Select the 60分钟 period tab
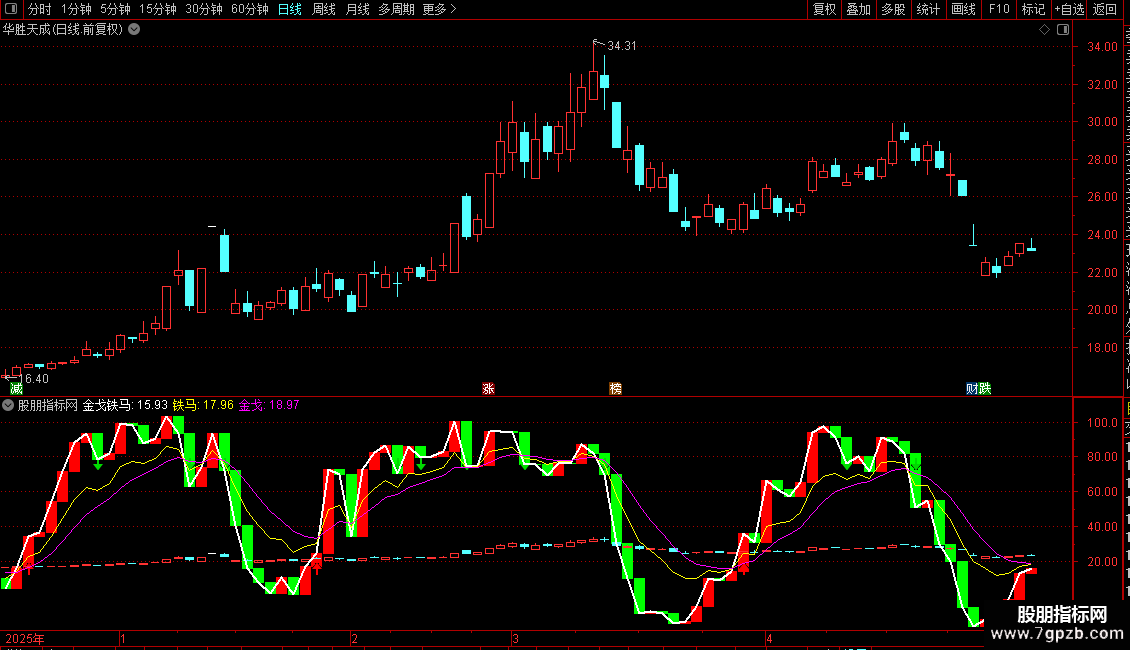 (x=249, y=9)
